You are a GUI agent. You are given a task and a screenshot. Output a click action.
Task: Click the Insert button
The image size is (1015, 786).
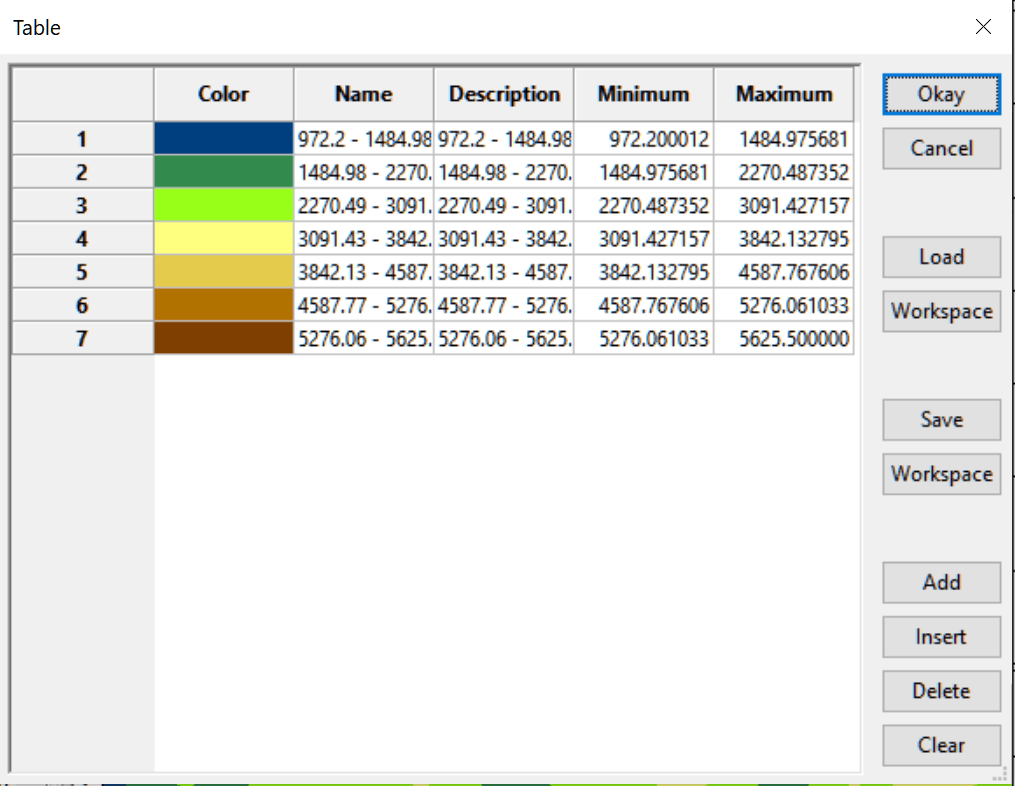point(940,637)
